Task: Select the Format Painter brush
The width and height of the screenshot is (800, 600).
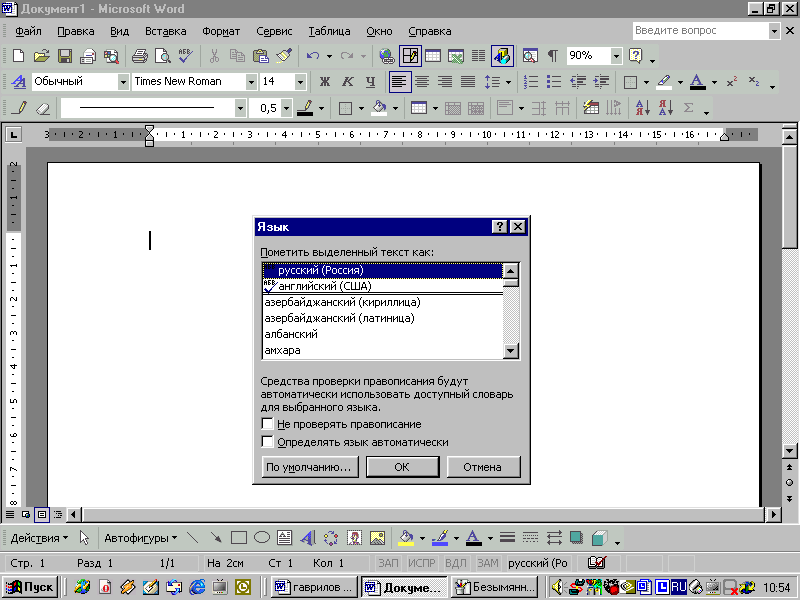Action: [x=284, y=56]
